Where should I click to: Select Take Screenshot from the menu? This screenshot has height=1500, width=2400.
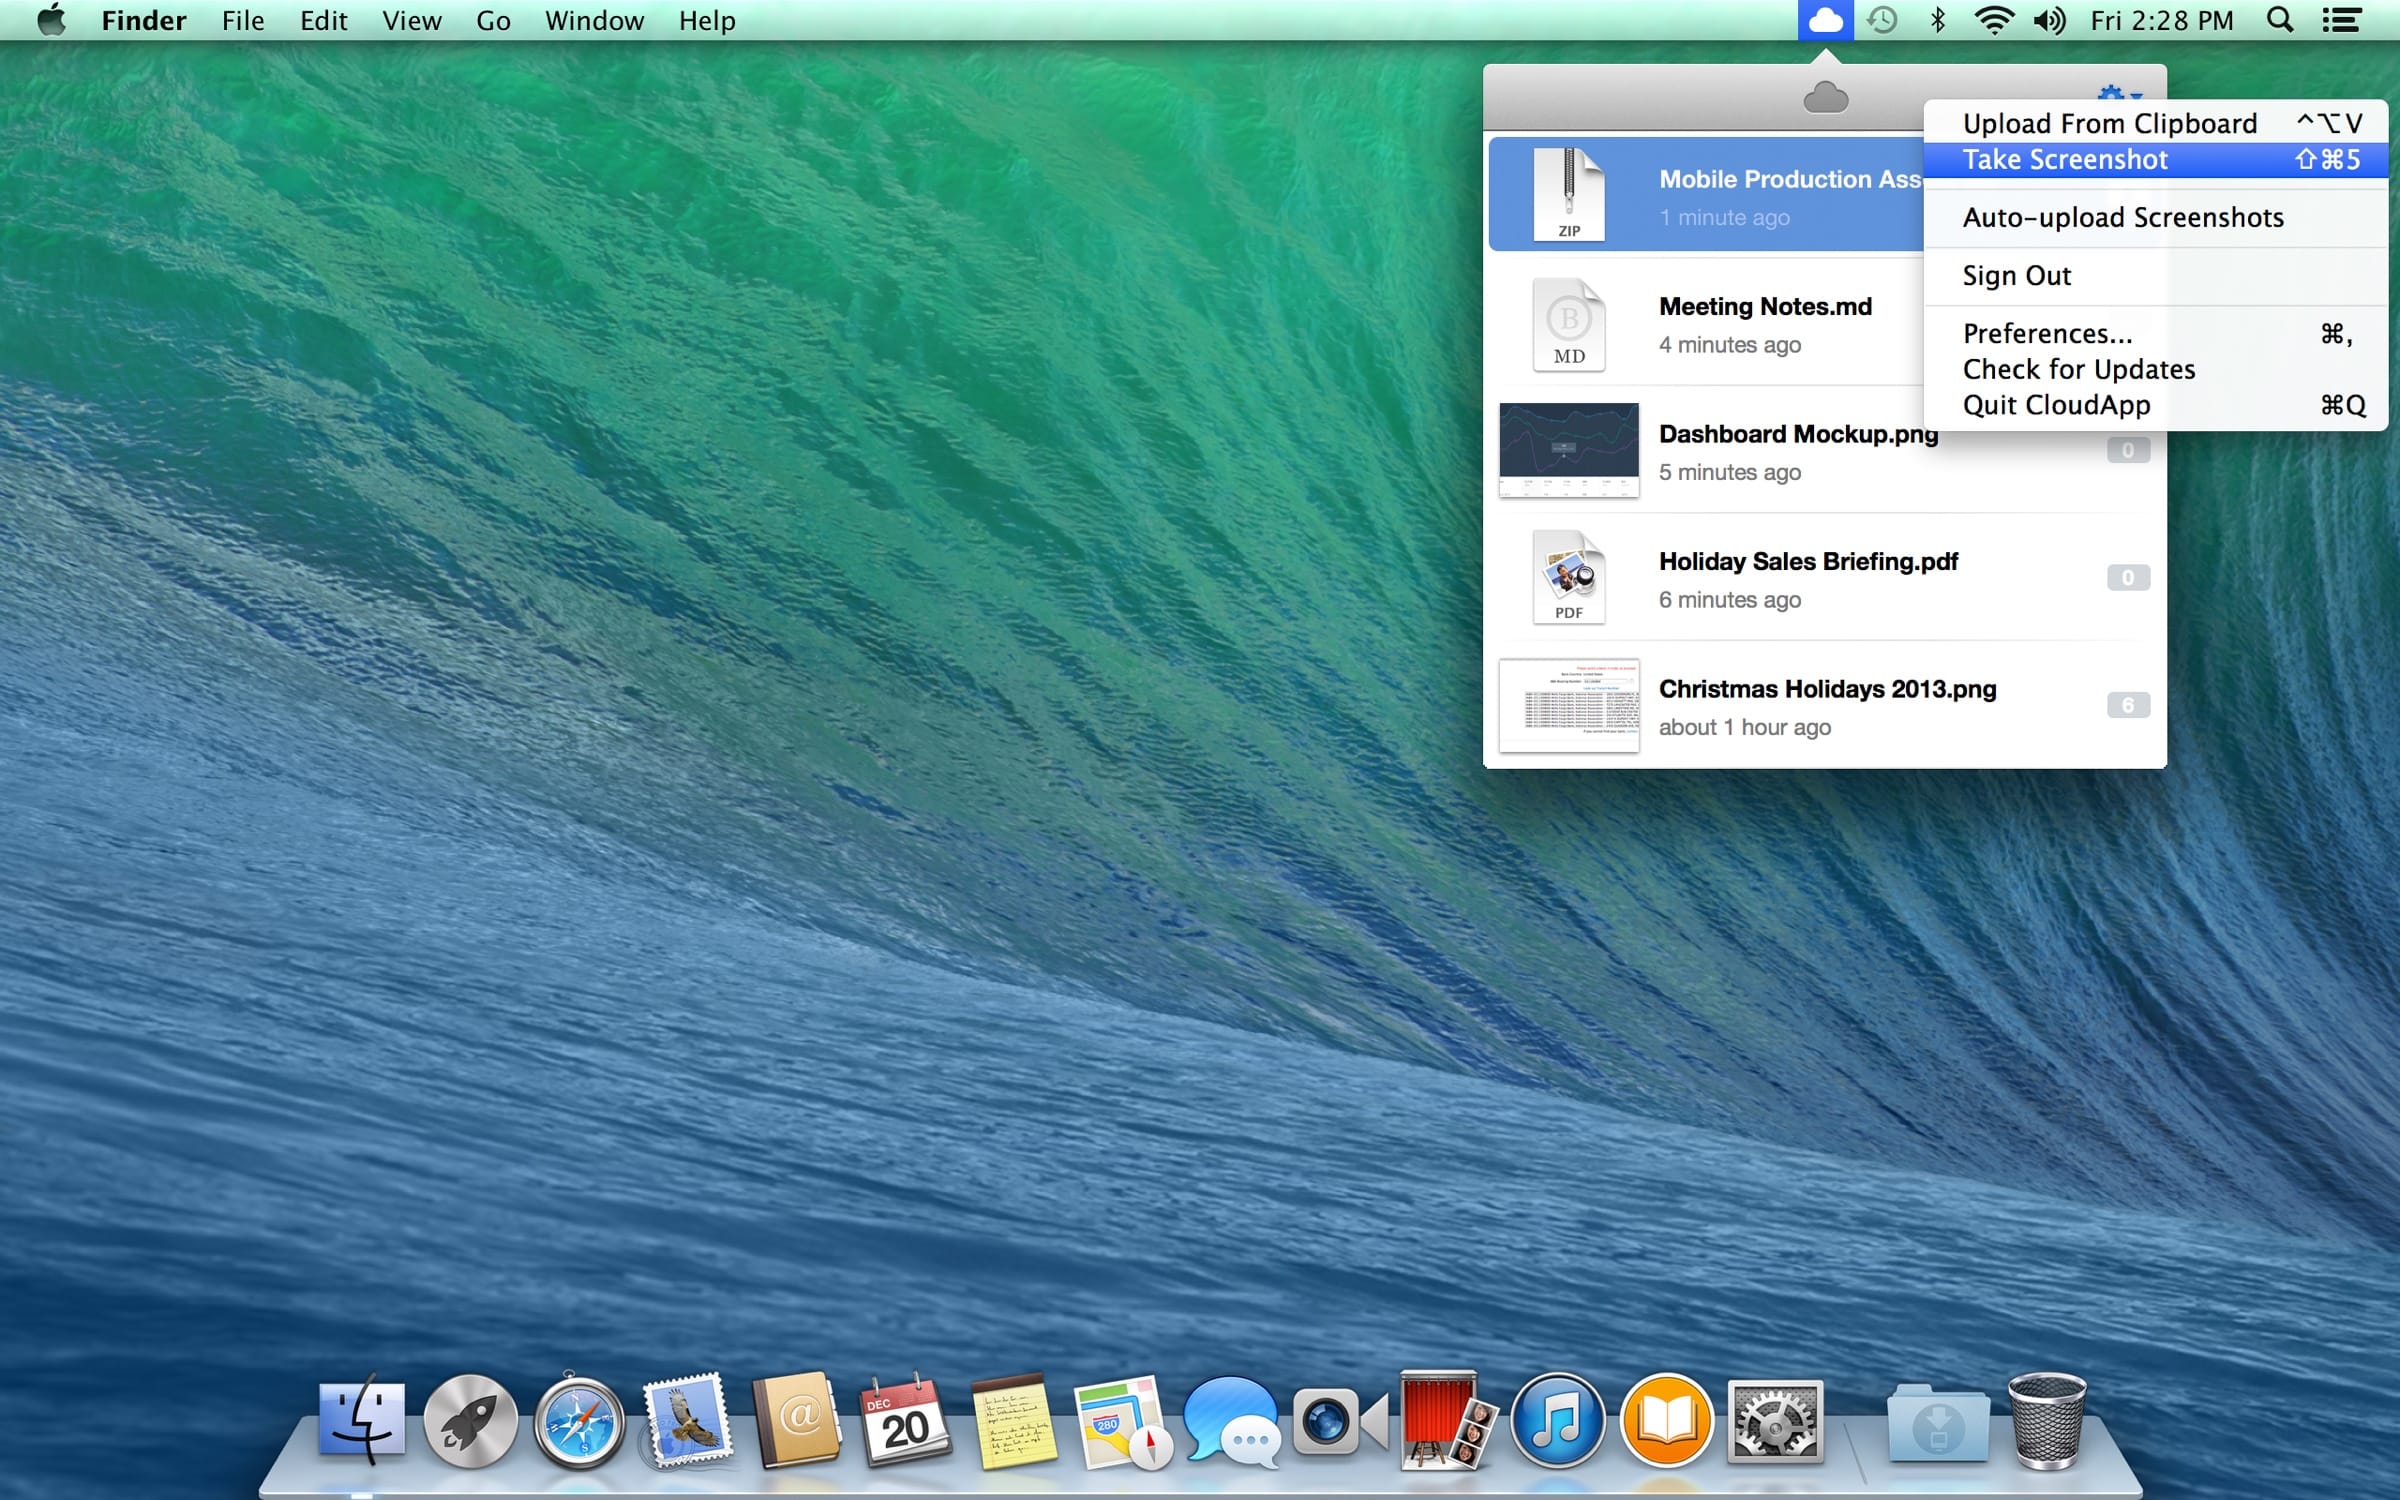[x=2065, y=159]
